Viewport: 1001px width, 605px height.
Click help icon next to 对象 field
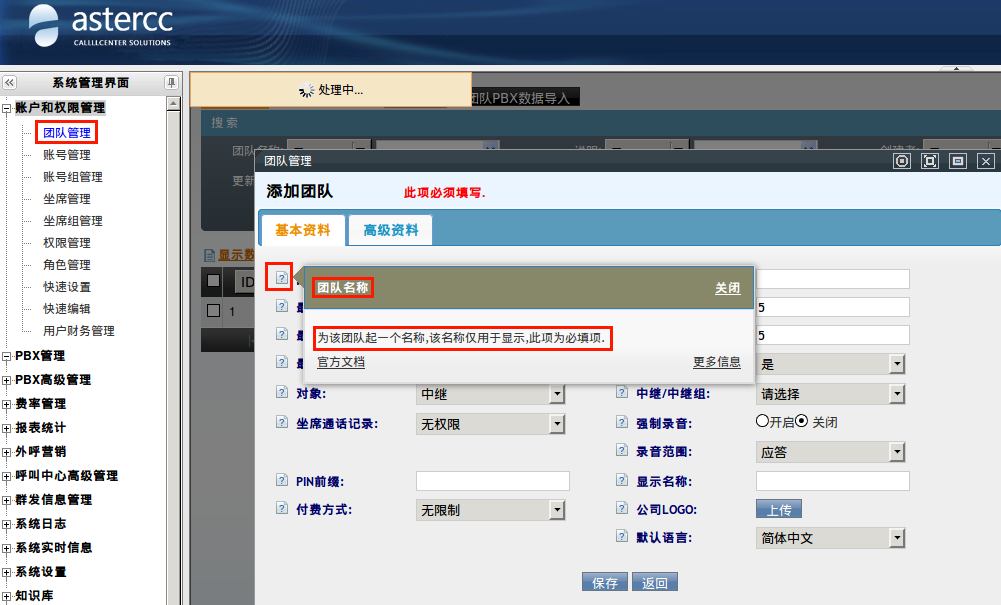pos(282,392)
